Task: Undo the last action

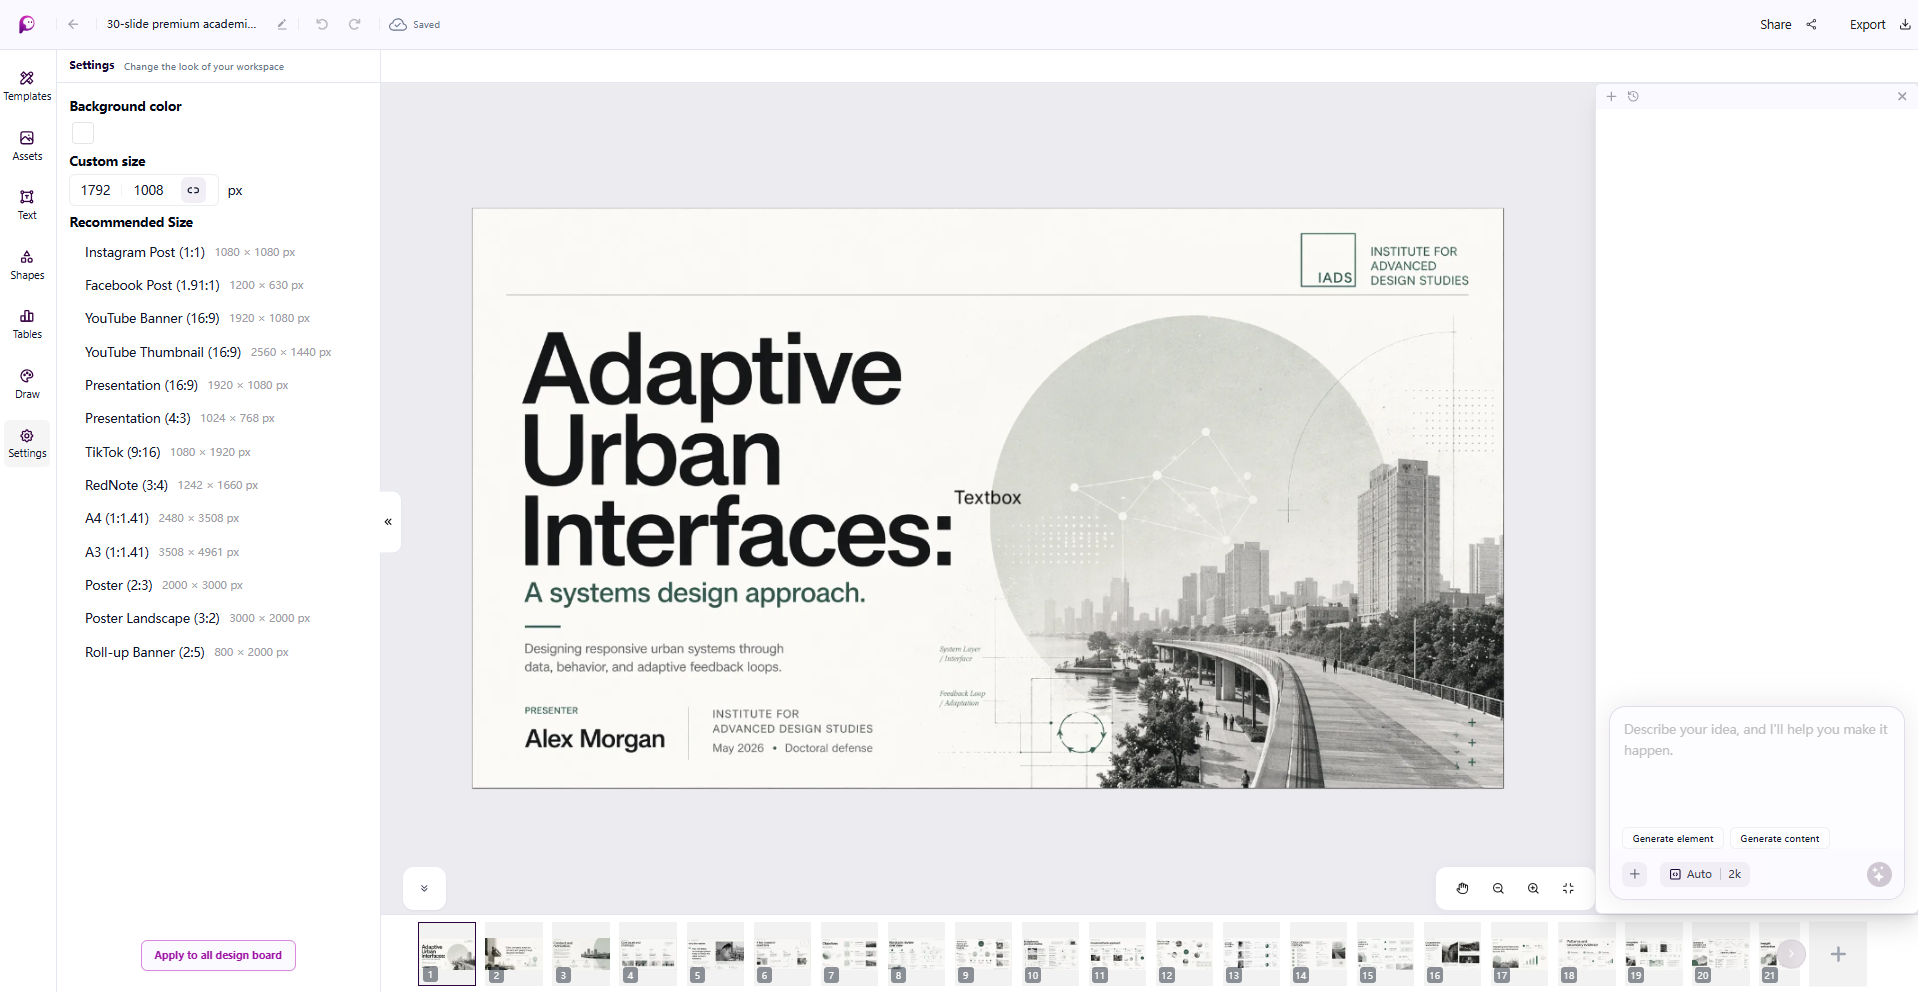Action: click(x=322, y=24)
